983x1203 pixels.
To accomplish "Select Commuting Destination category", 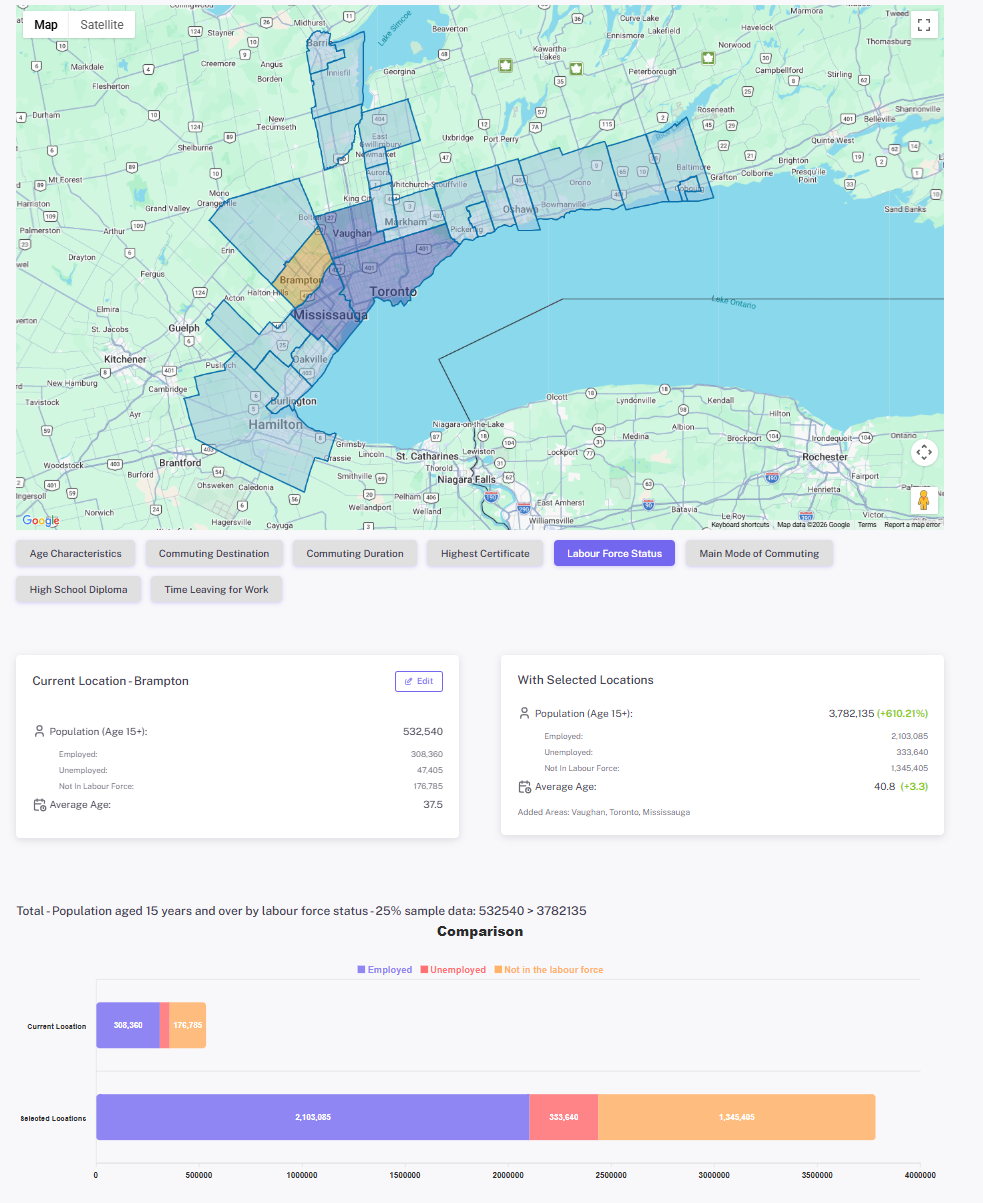I will click(x=214, y=553).
